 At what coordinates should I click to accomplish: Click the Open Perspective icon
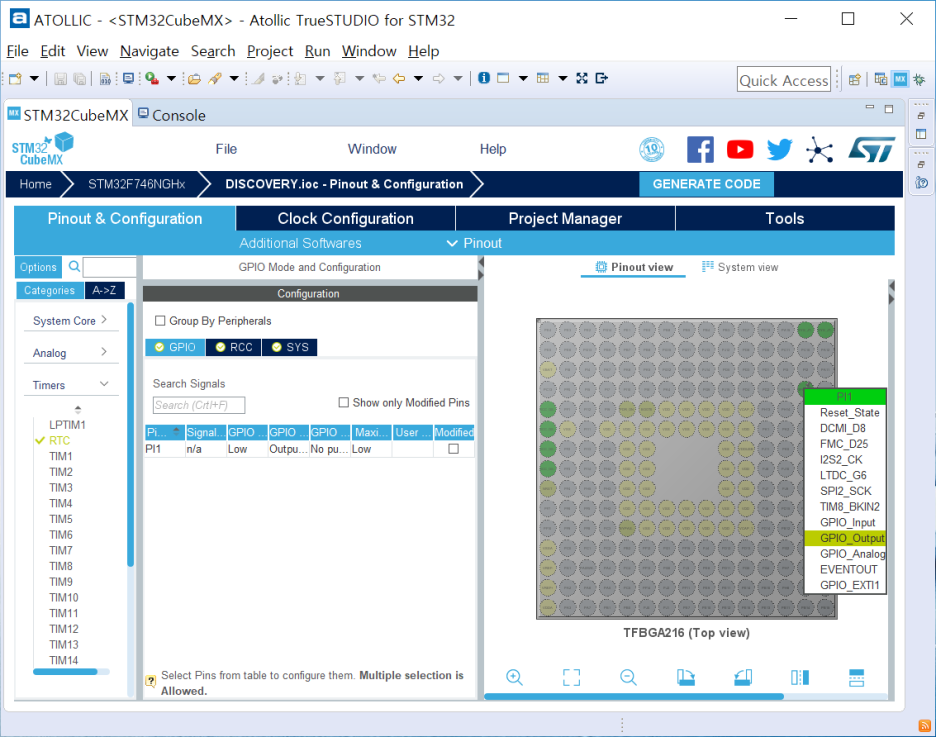pos(855,79)
